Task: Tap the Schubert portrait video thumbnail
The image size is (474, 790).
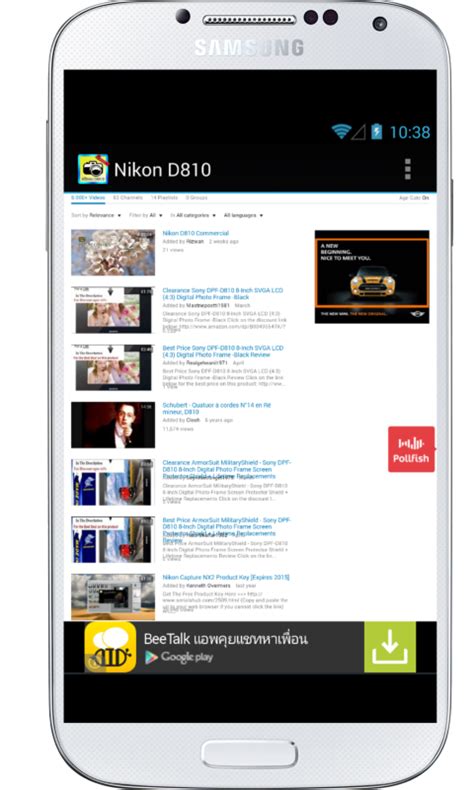Action: point(113,425)
